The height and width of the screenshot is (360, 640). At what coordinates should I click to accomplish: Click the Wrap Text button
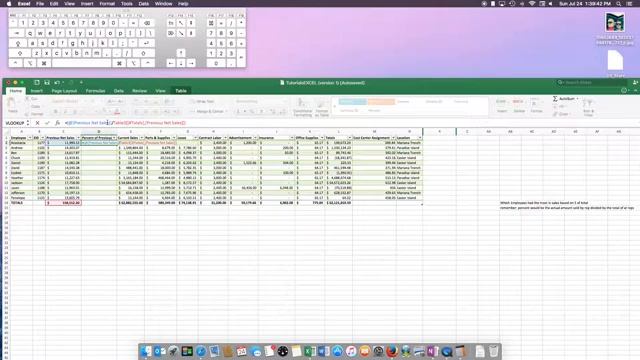tap(202, 101)
